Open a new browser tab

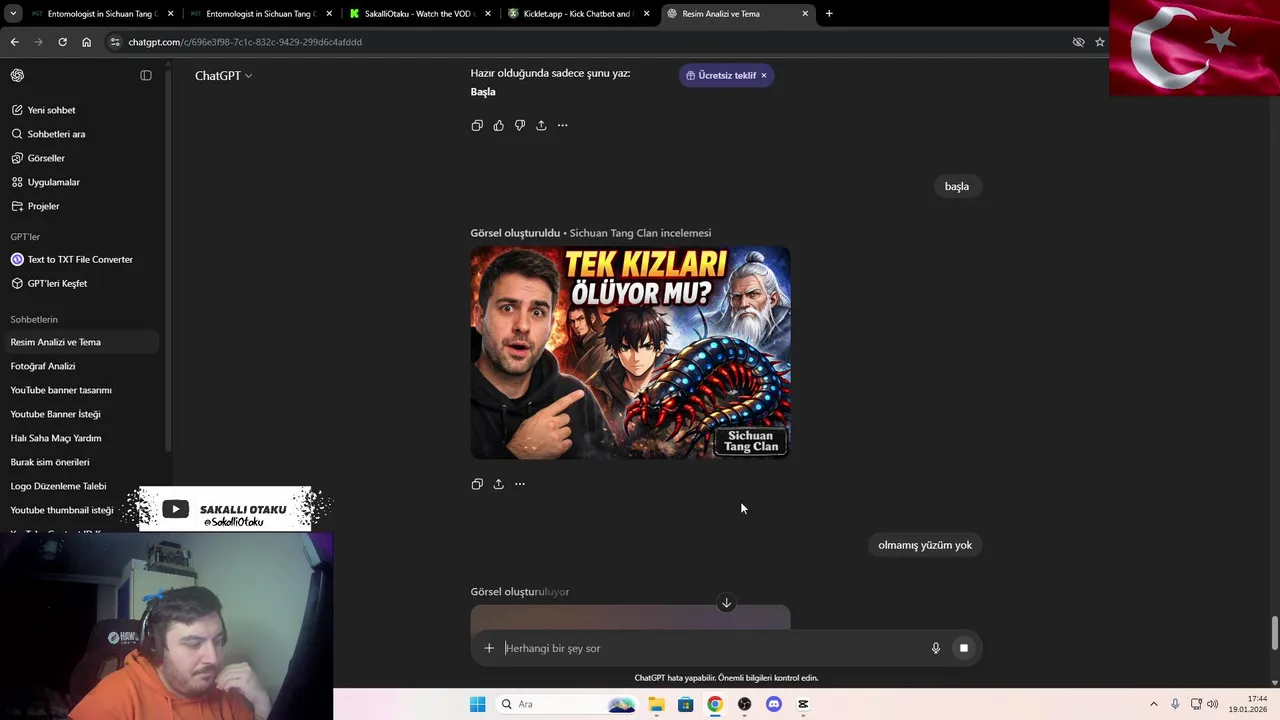point(829,14)
